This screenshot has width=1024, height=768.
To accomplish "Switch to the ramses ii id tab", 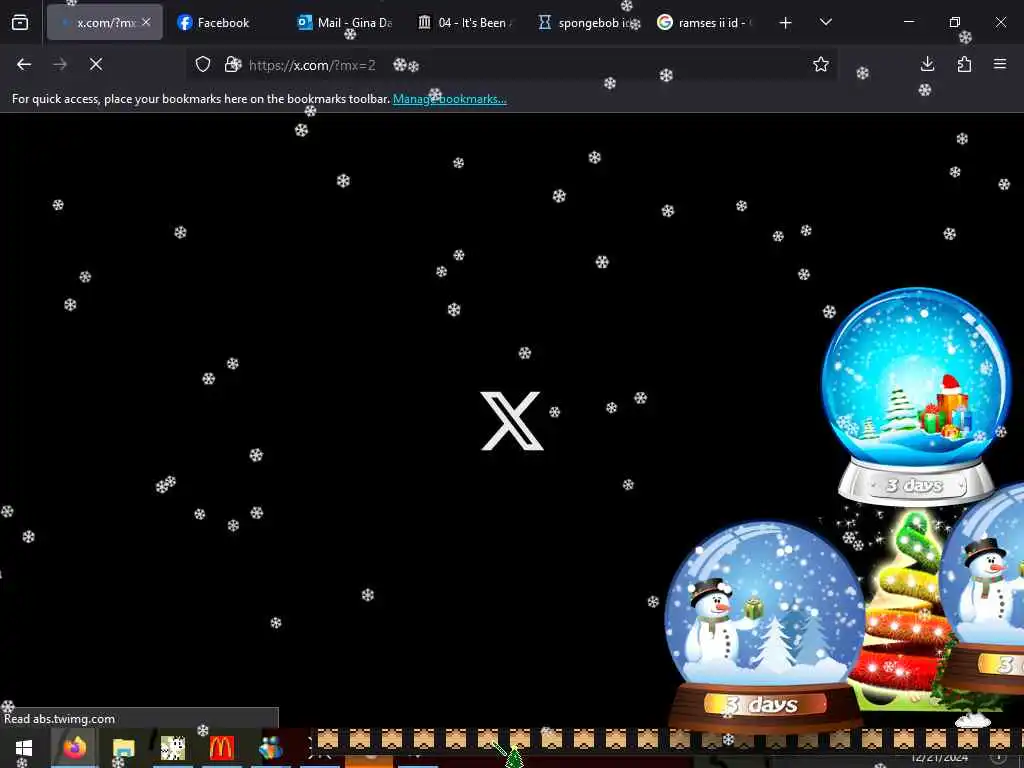I will [707, 23].
